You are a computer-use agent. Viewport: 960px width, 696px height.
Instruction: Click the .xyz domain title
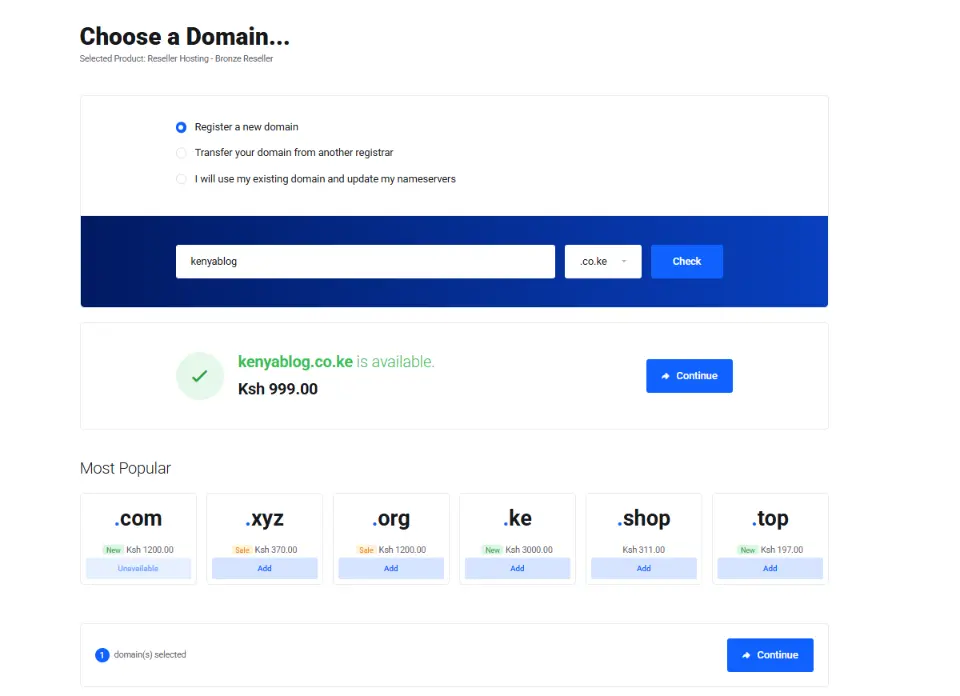[x=264, y=519]
